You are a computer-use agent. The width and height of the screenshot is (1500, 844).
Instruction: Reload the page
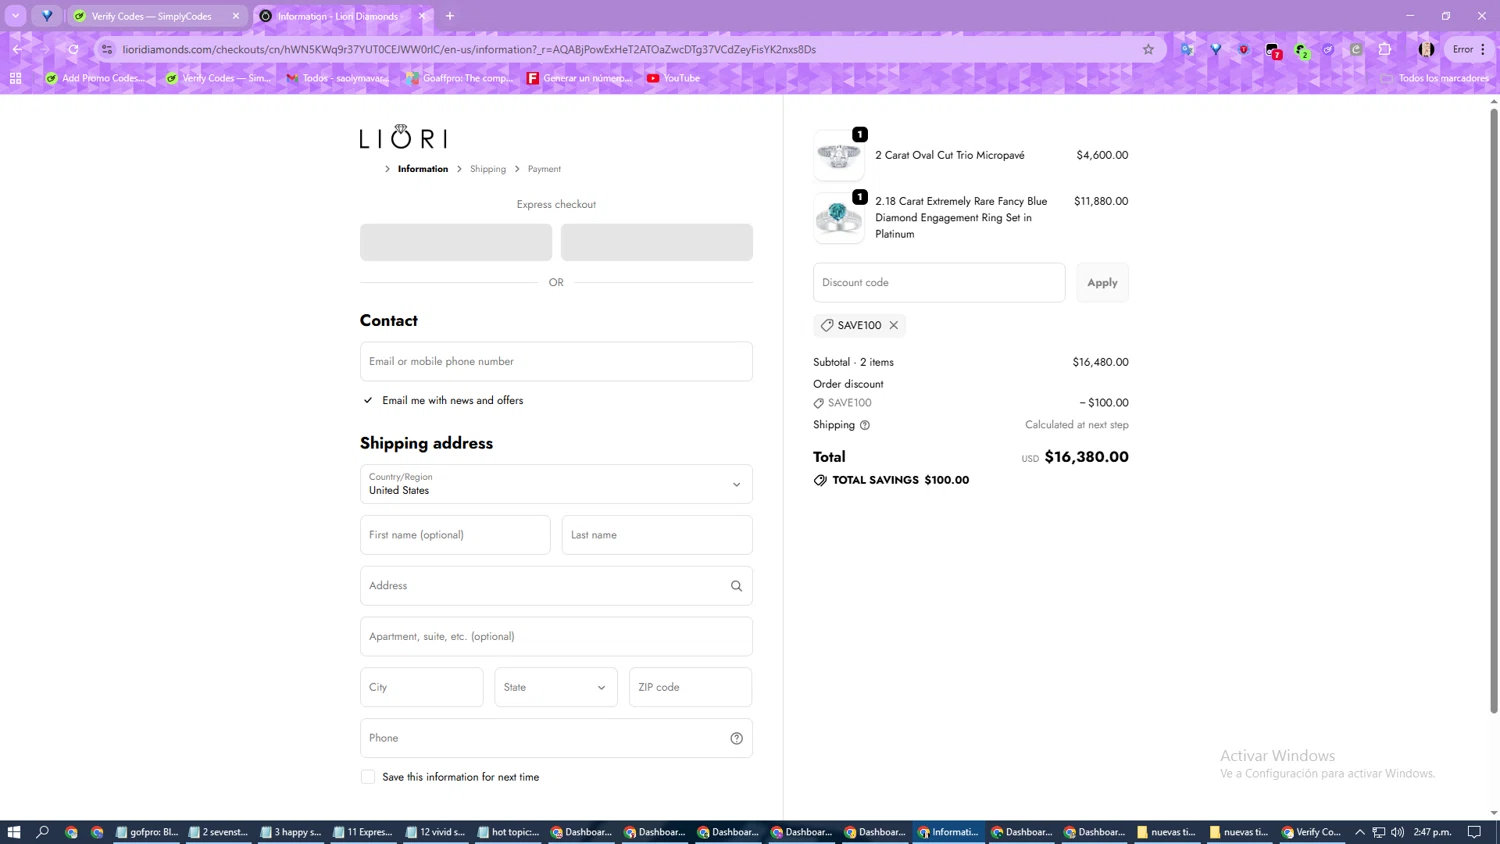73,49
